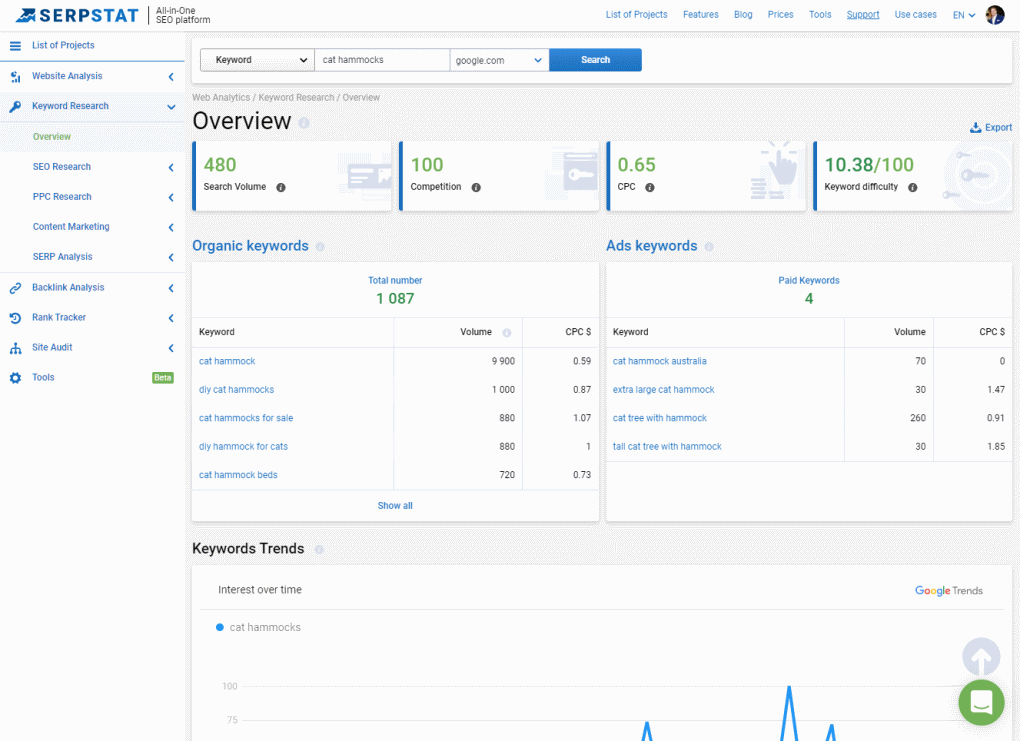Screen dimensions: 1020x741
Task: Expand the PPC Research chevron
Action: pos(171,197)
